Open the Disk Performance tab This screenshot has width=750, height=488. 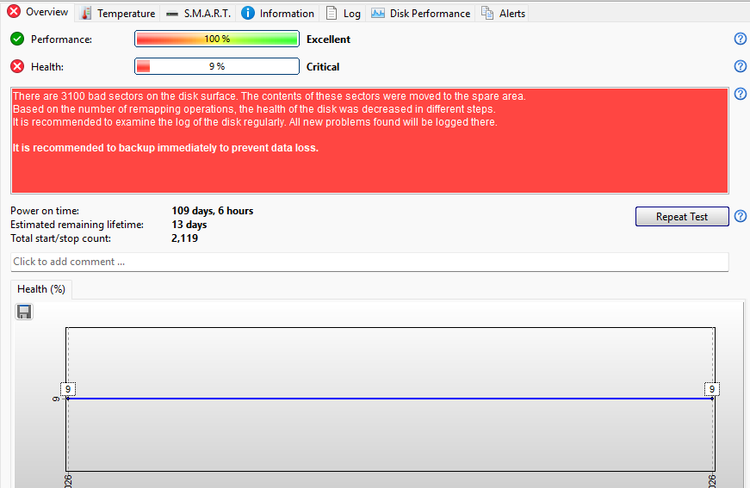[420, 13]
